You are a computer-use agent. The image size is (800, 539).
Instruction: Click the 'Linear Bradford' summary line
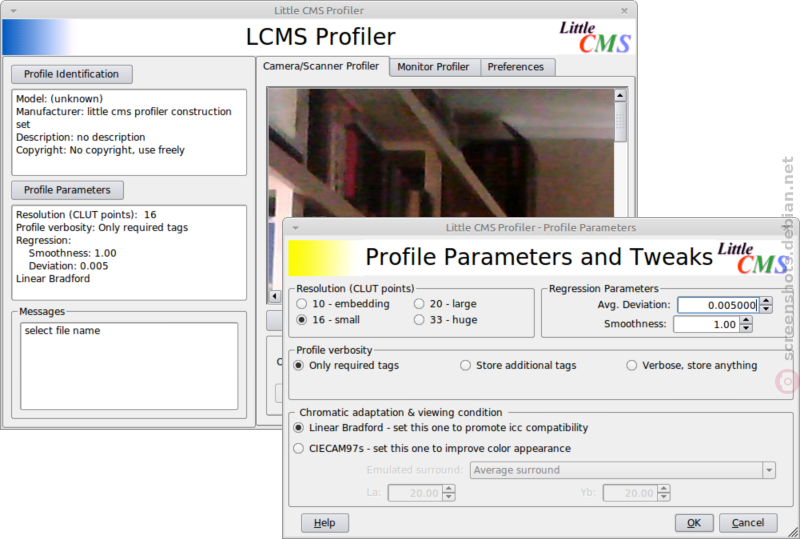tap(53, 279)
